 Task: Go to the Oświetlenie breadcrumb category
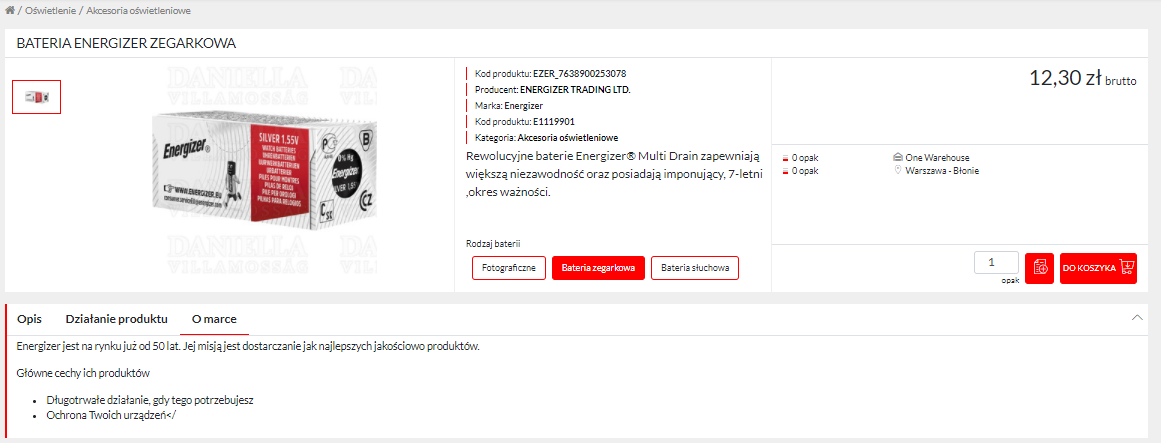coord(50,12)
